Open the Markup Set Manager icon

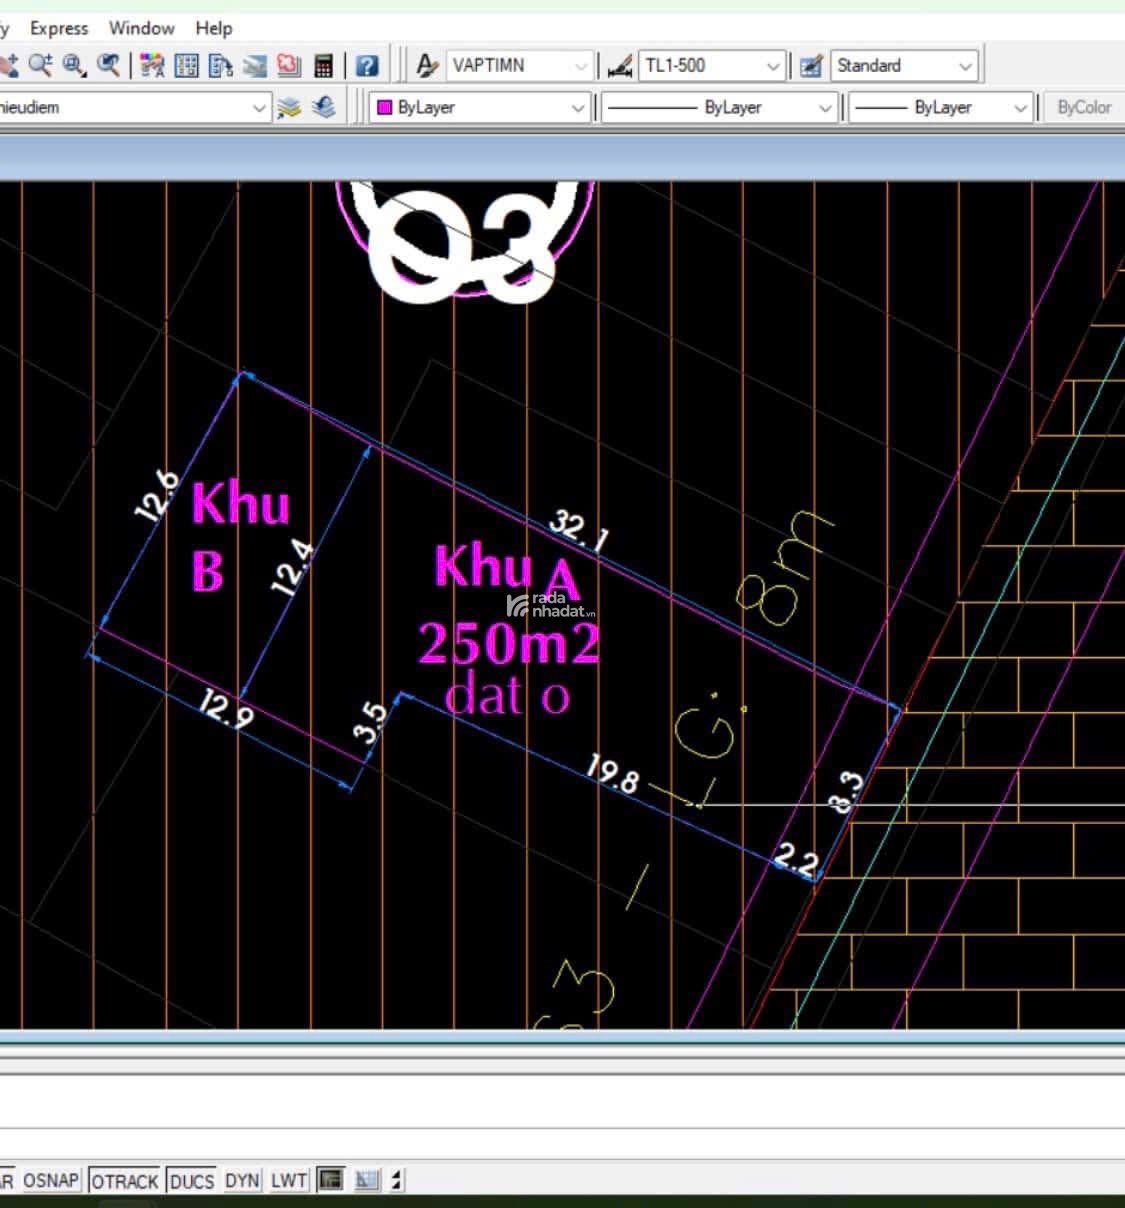(289, 66)
